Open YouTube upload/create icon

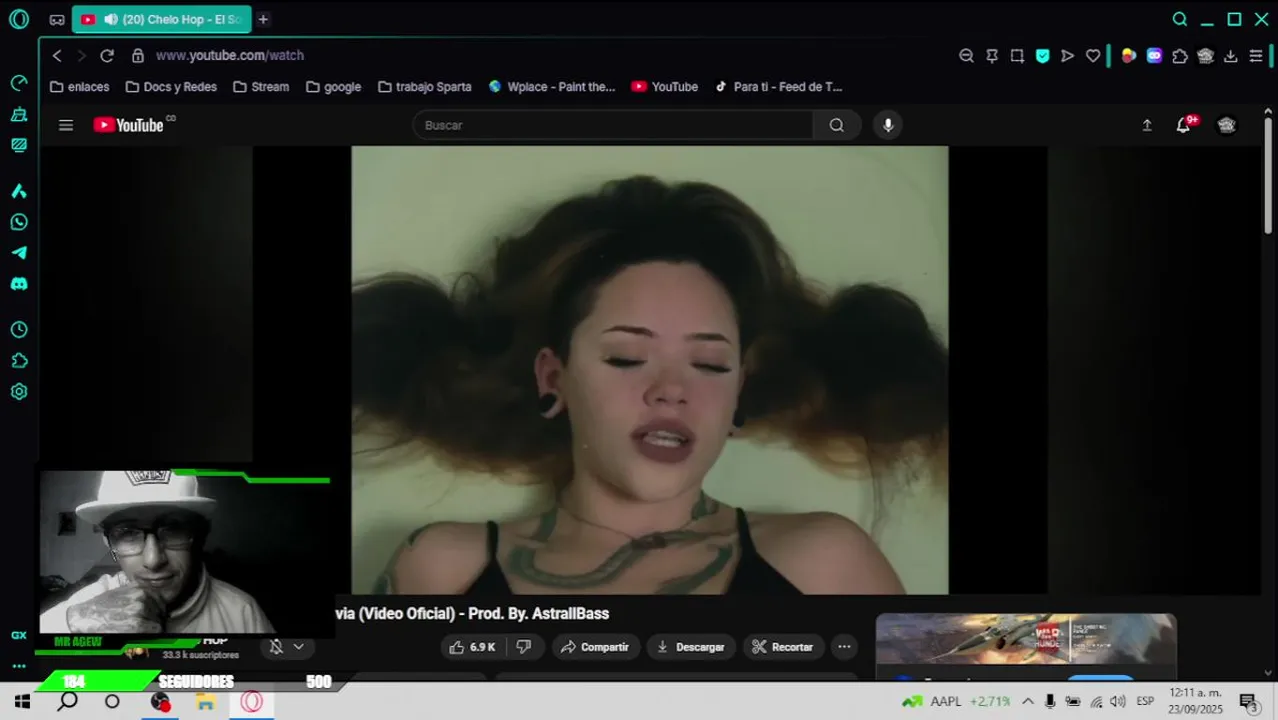(x=1147, y=125)
